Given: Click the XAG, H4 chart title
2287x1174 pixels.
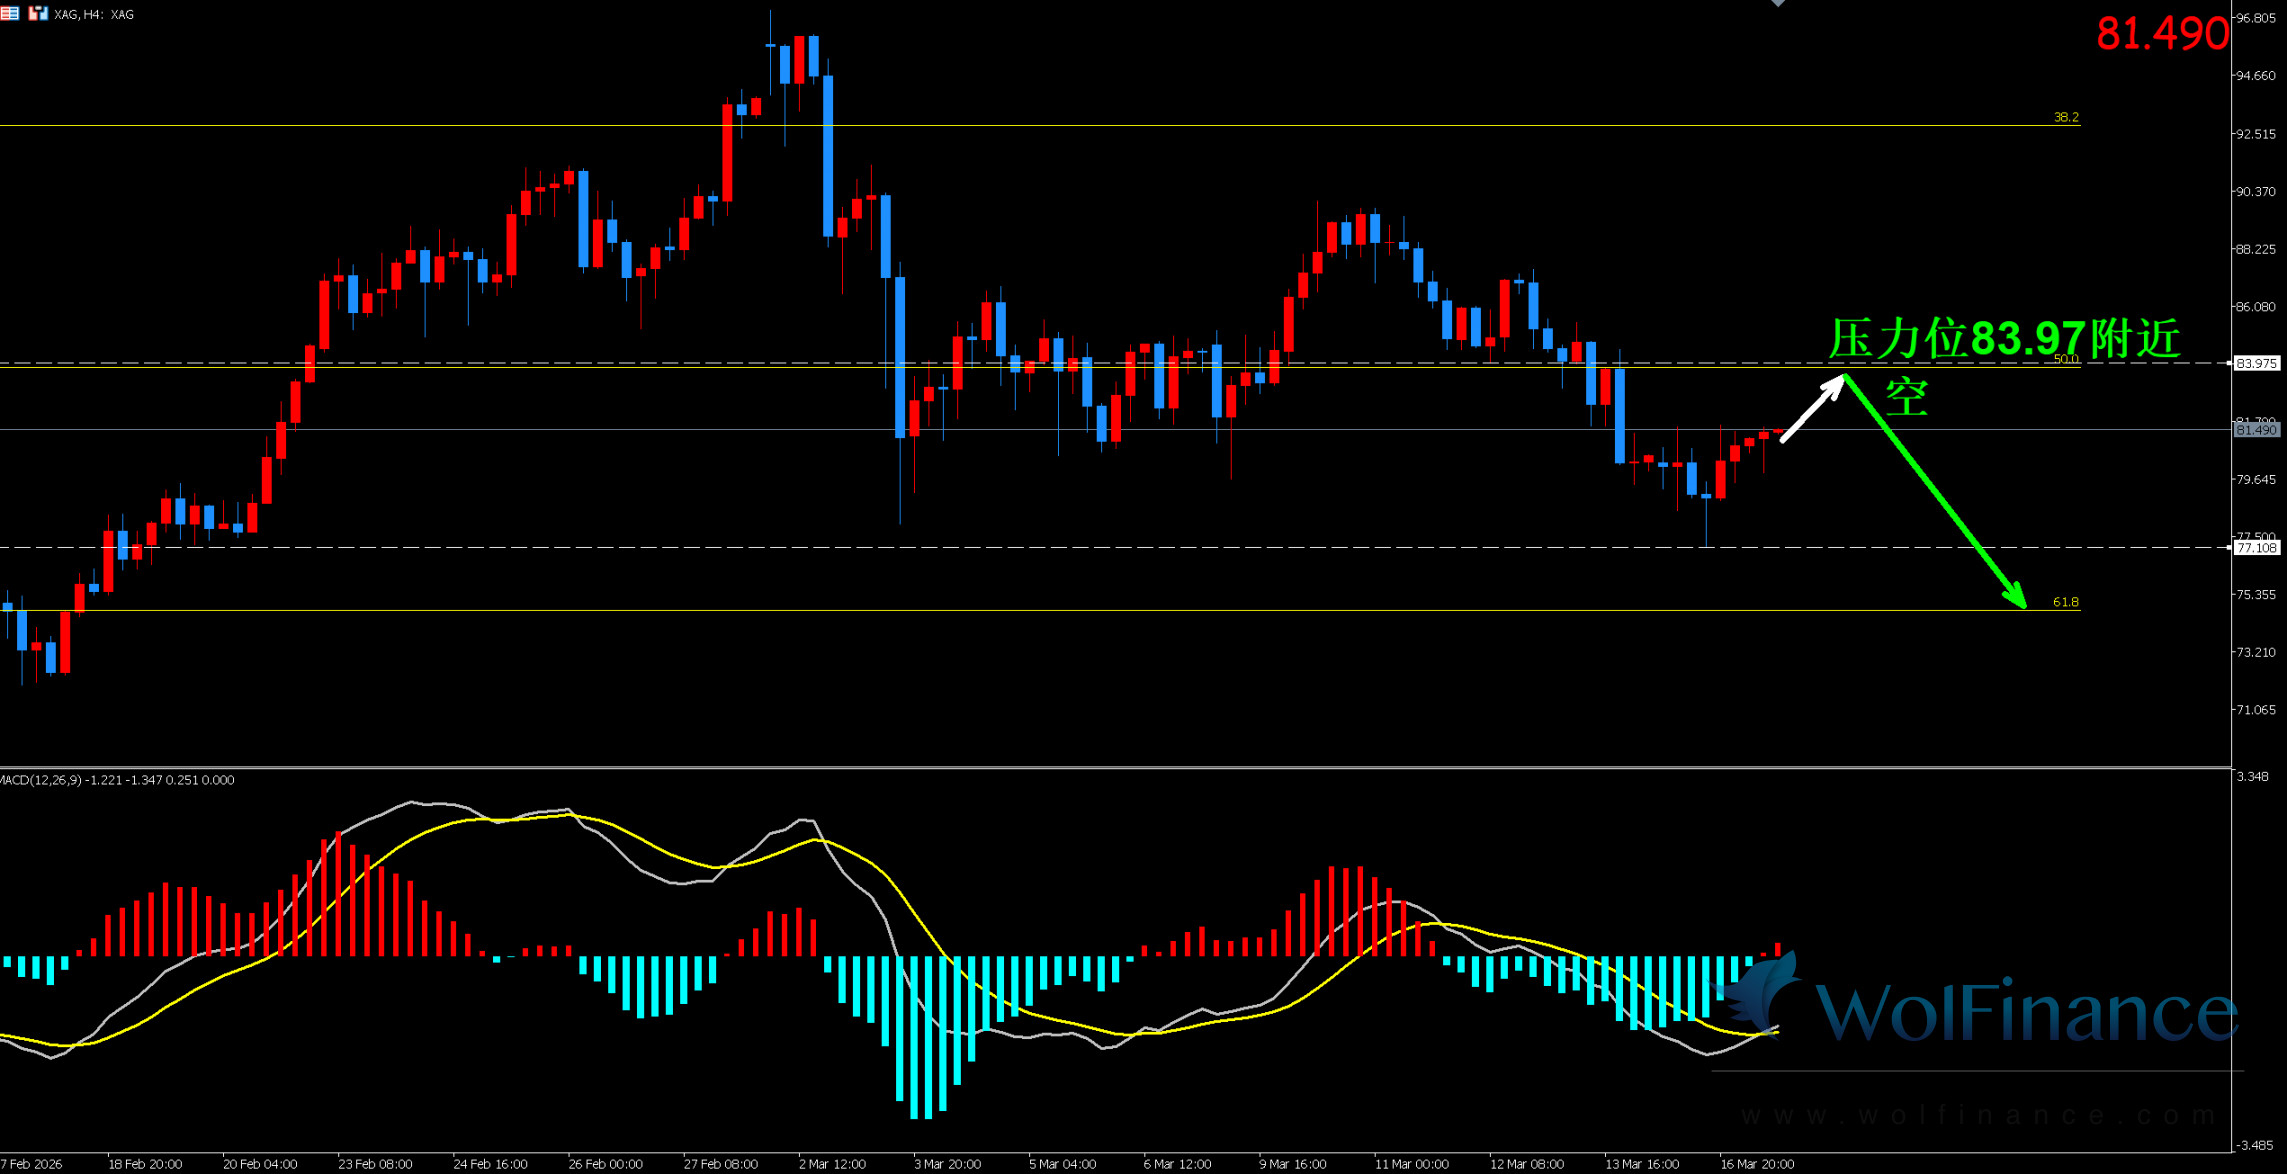Looking at the screenshot, I should pos(94,14).
